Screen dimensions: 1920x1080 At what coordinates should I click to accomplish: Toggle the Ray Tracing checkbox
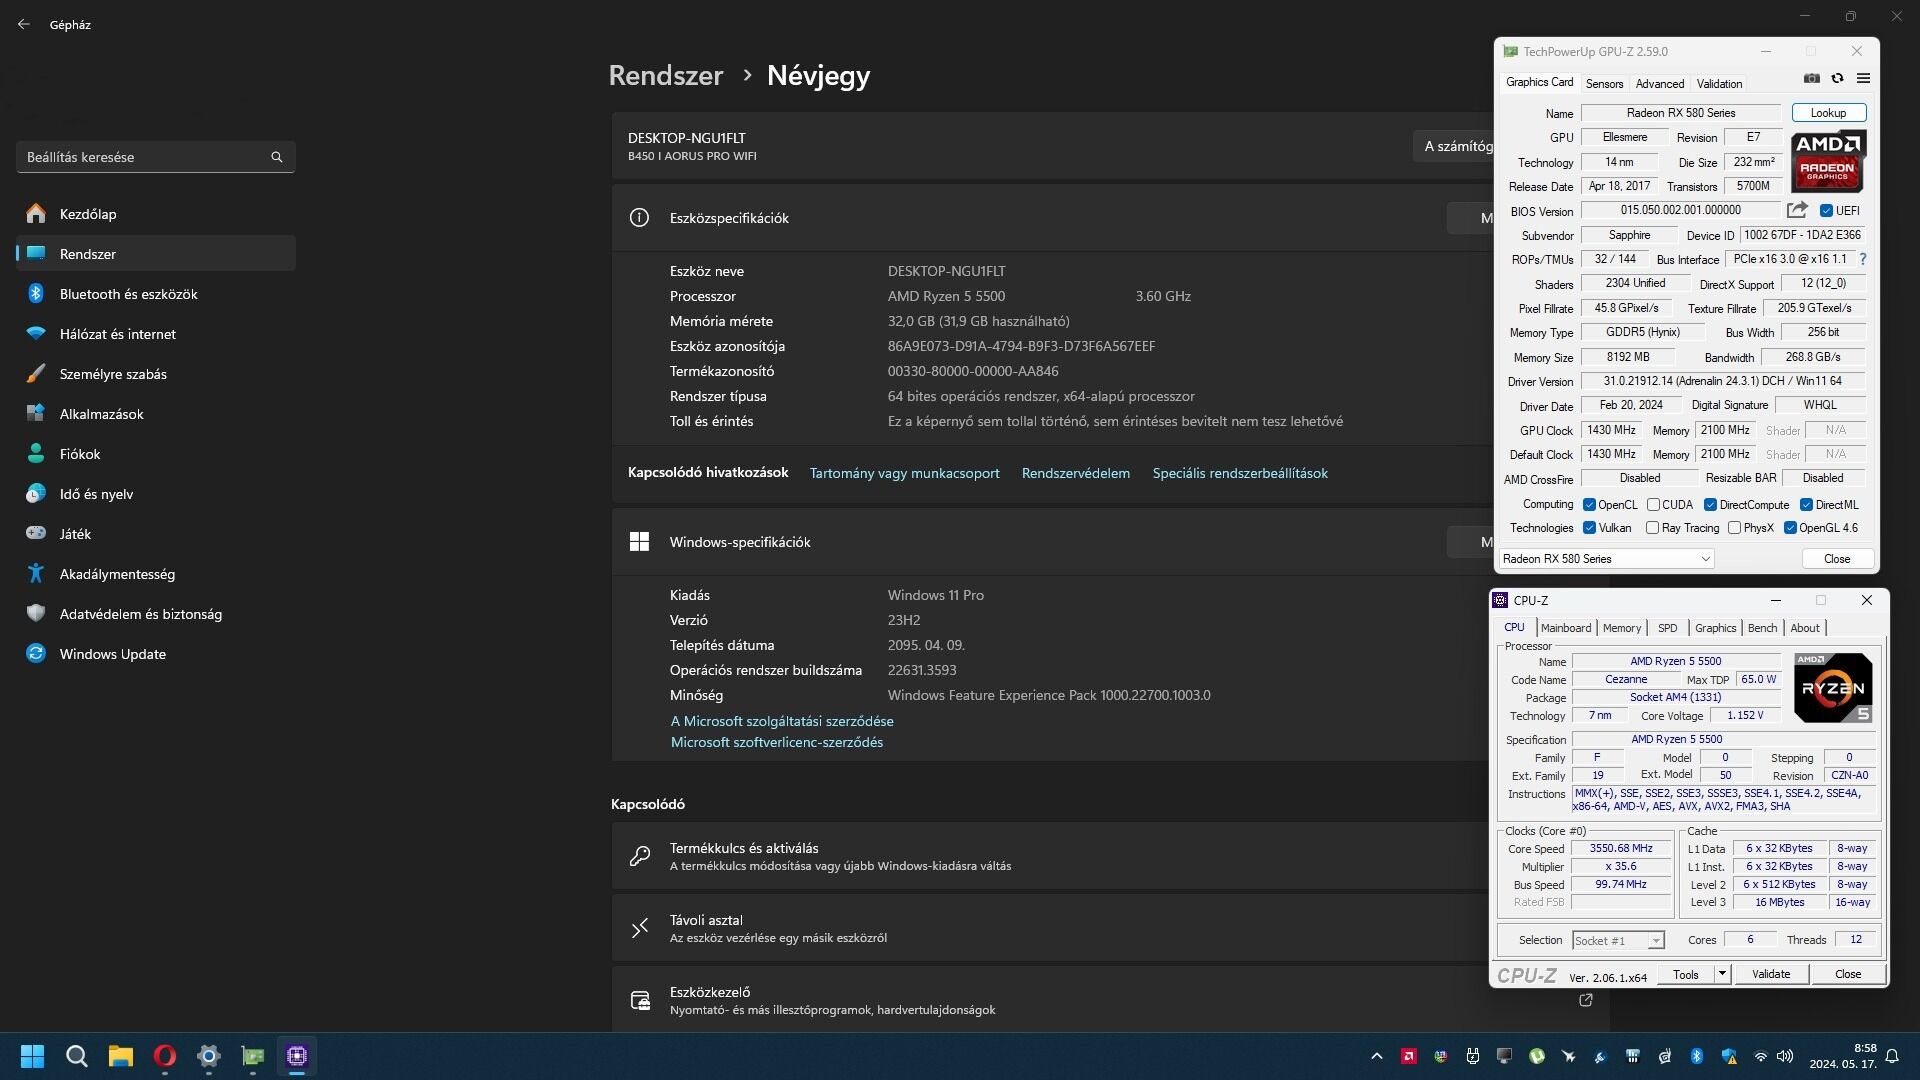(x=1652, y=528)
